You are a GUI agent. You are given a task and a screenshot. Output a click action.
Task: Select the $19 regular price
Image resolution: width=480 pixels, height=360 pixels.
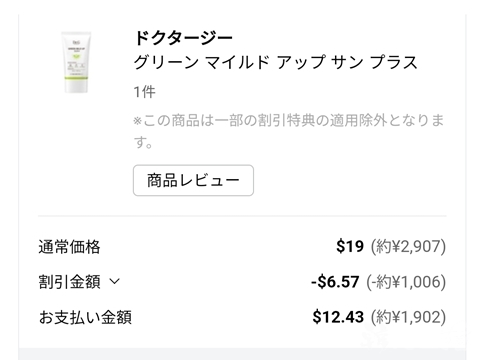pos(350,247)
